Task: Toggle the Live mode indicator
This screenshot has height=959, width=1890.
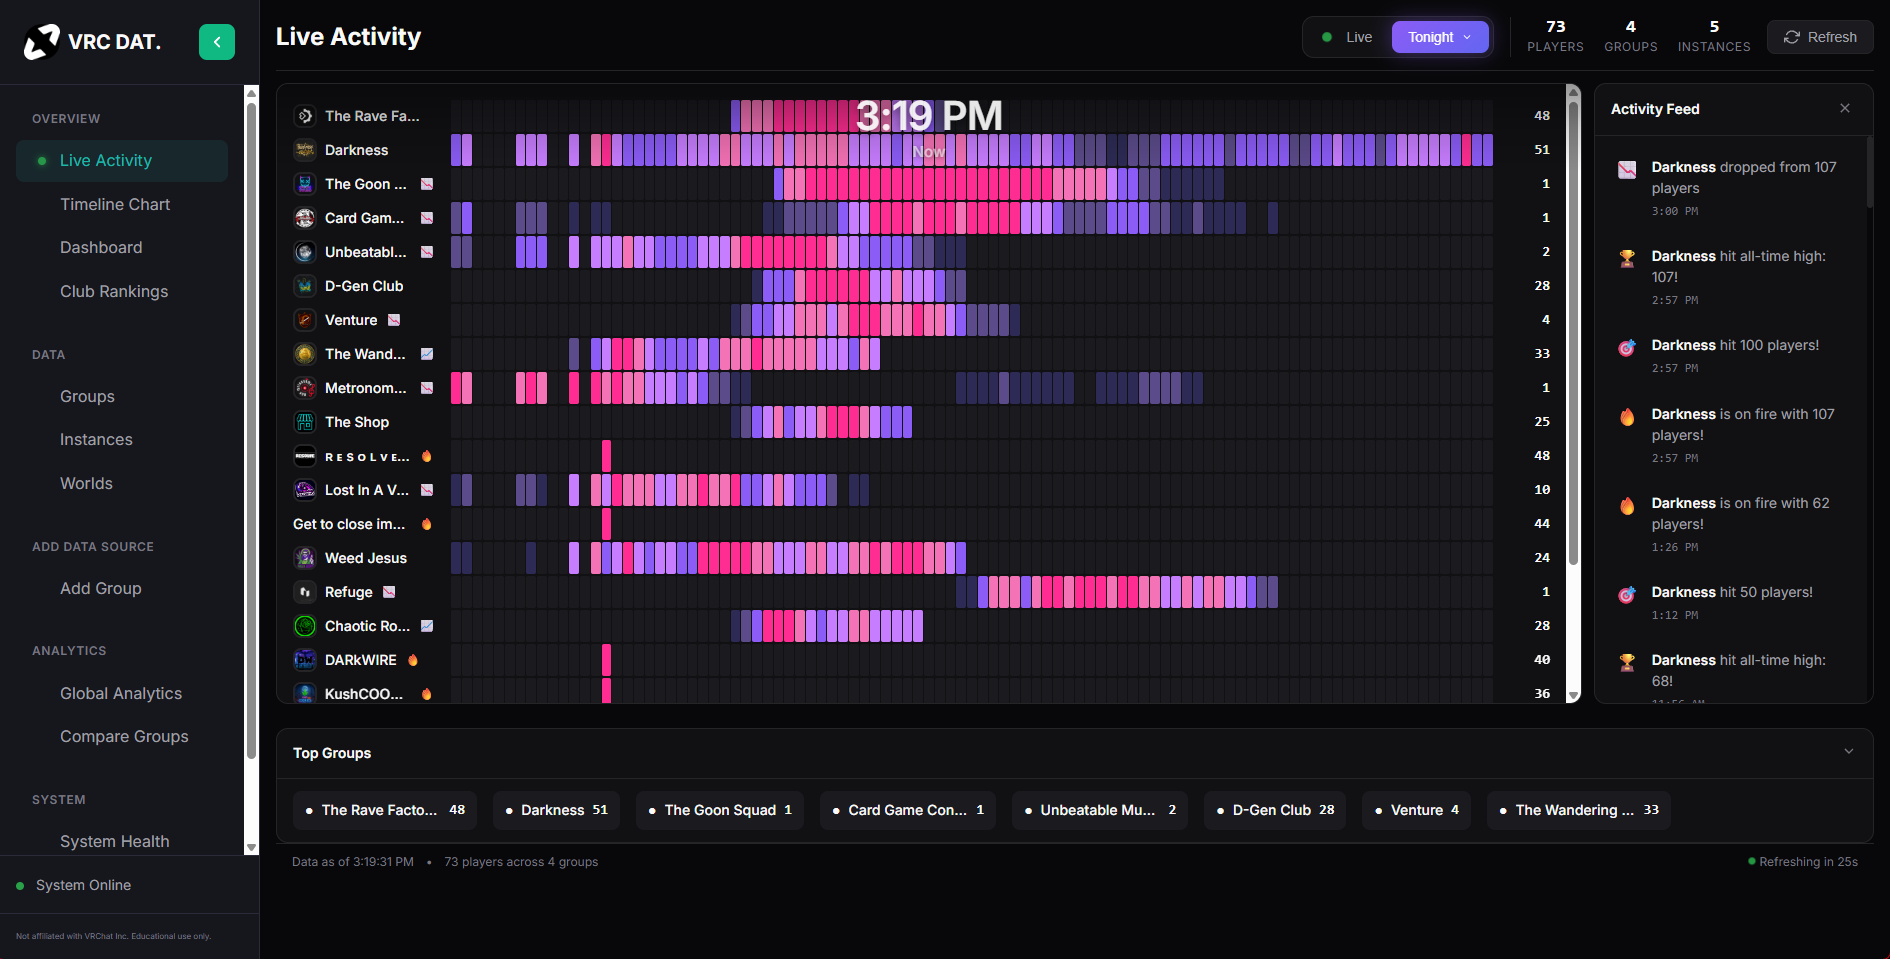Action: point(1347,37)
